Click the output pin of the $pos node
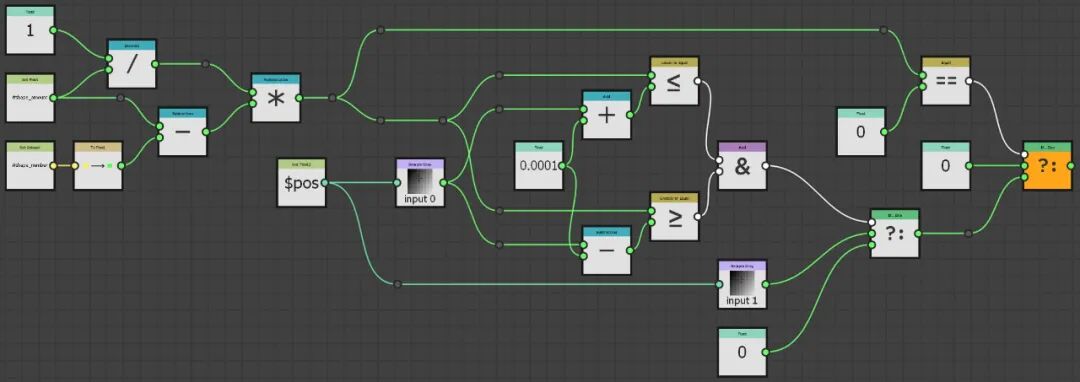This screenshot has height=382, width=1080. [x=324, y=183]
